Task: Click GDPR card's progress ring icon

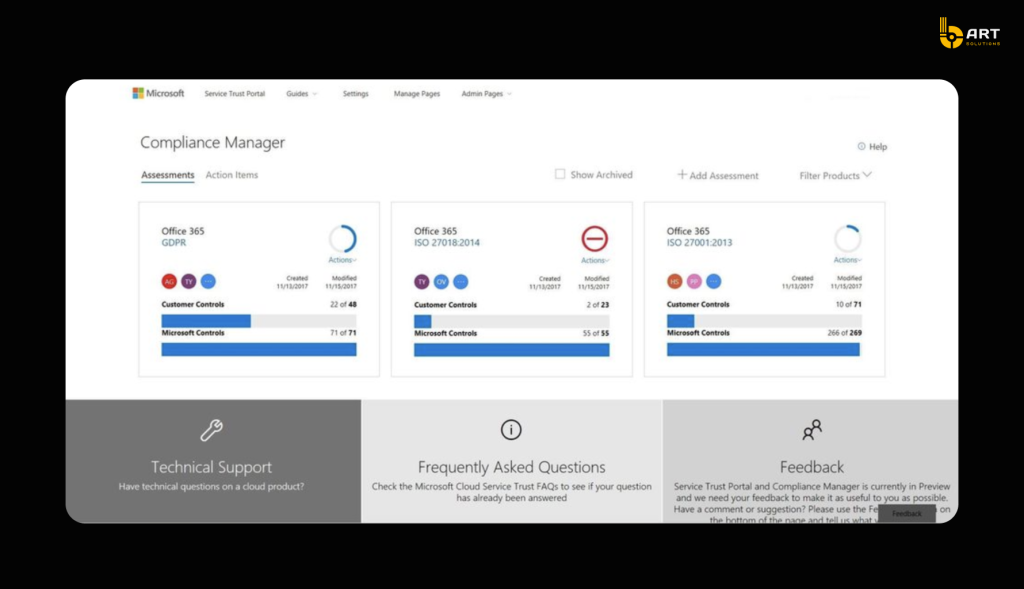Action: 343,239
